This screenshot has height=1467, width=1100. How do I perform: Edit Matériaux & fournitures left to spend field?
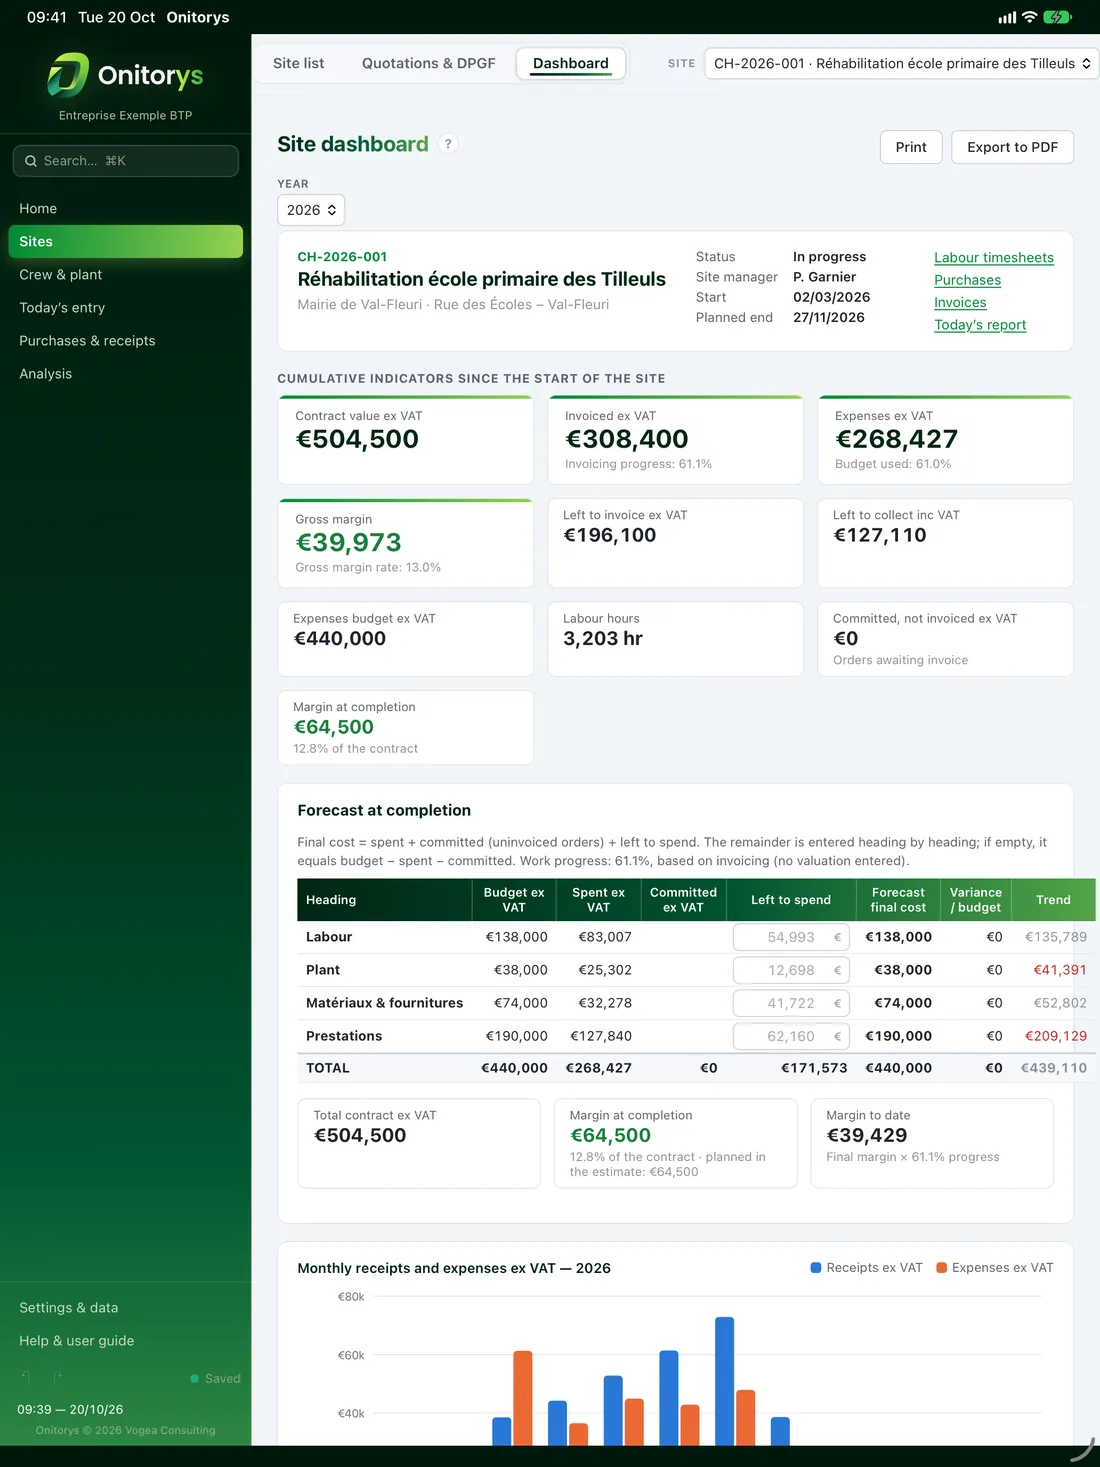(x=791, y=1003)
